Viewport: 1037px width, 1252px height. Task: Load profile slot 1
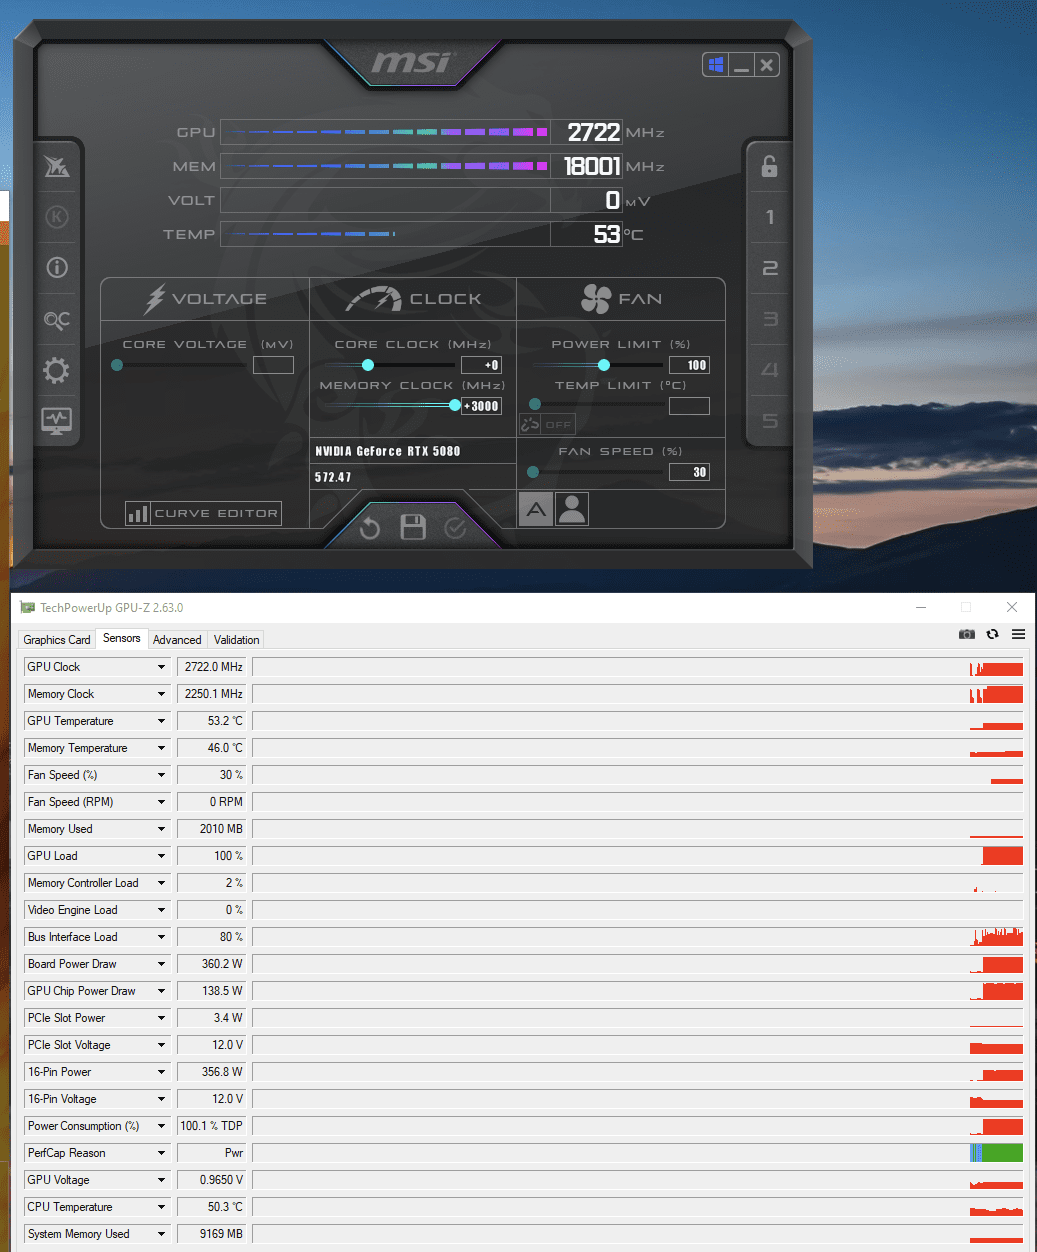[769, 217]
